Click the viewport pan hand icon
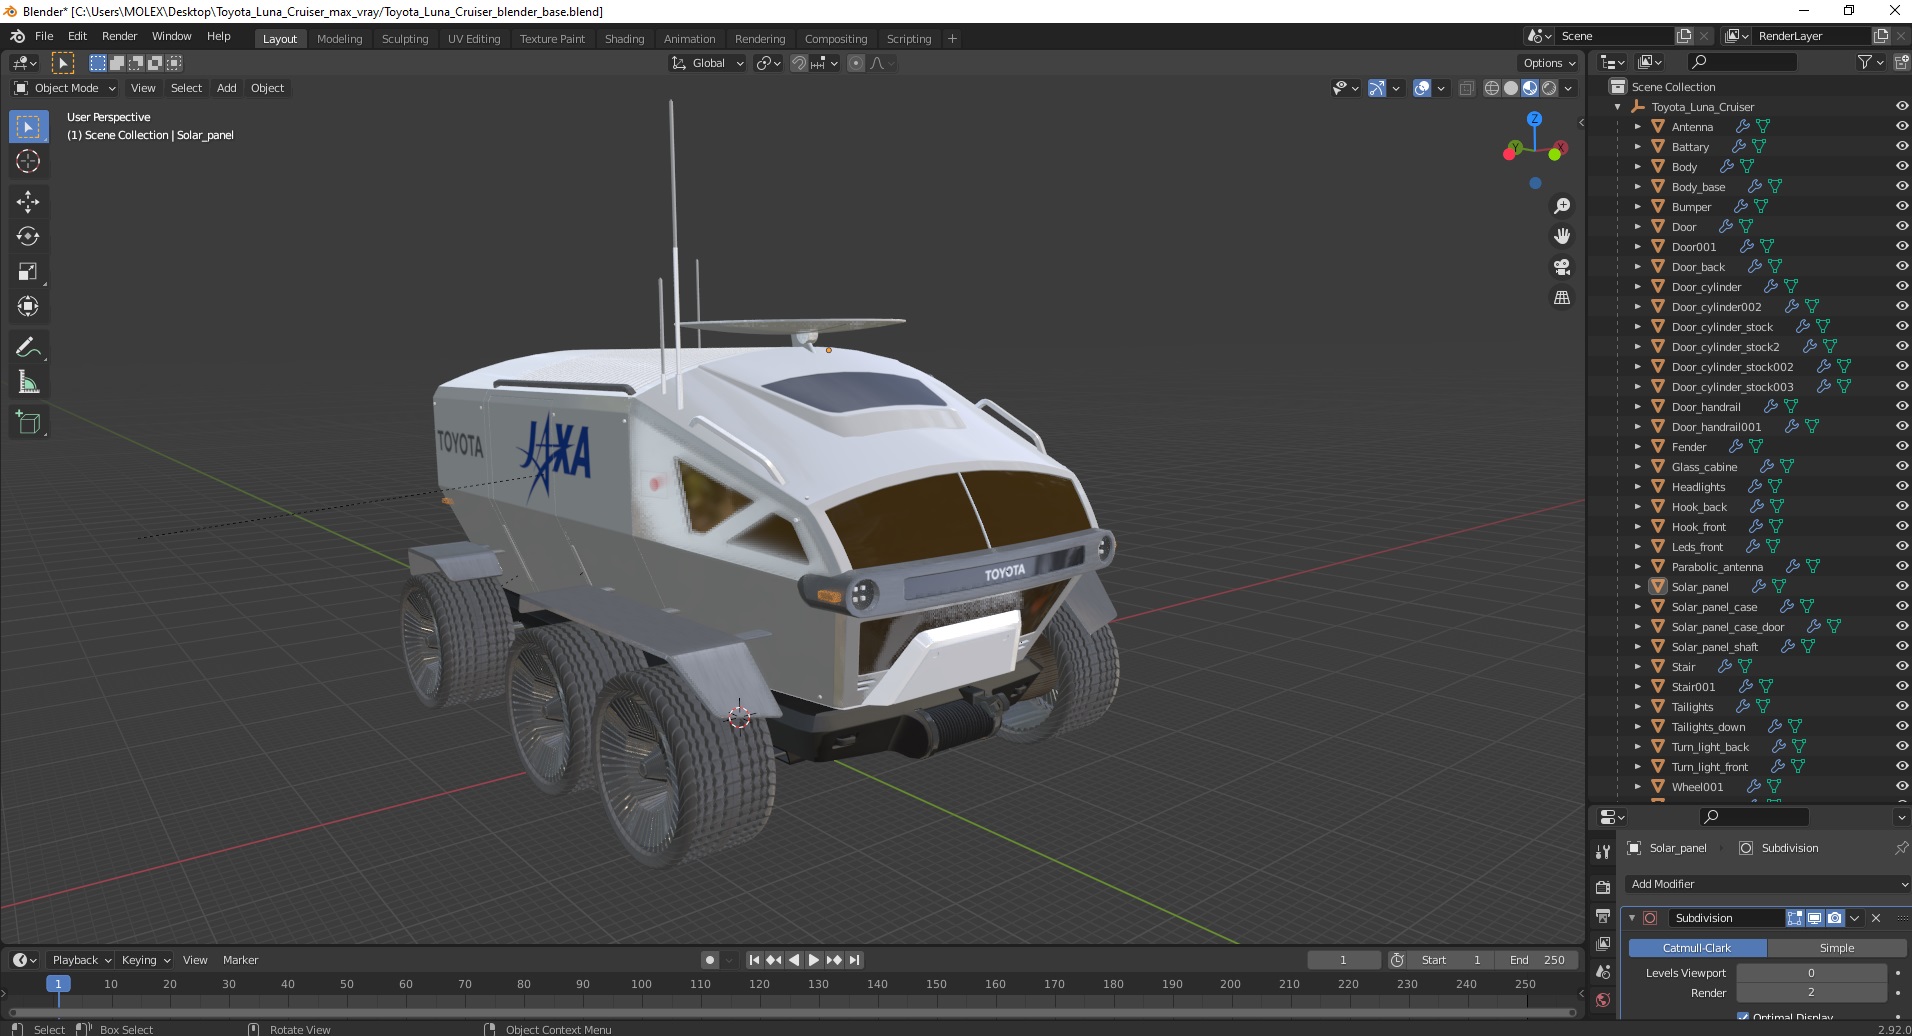This screenshot has height=1036, width=1912. coord(1561,236)
